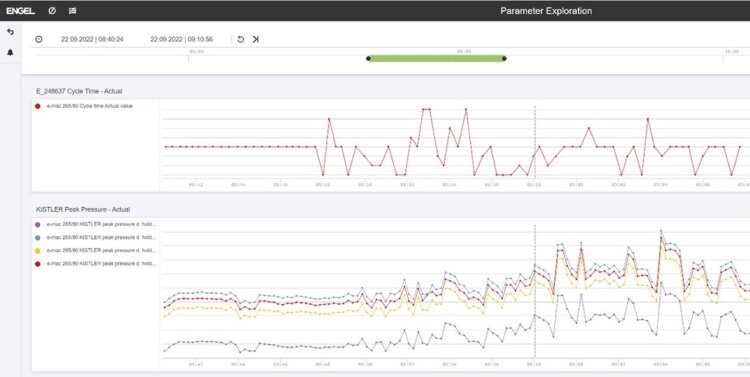Click dashed cursor line in Peak Pressure chart

[x=535, y=292]
